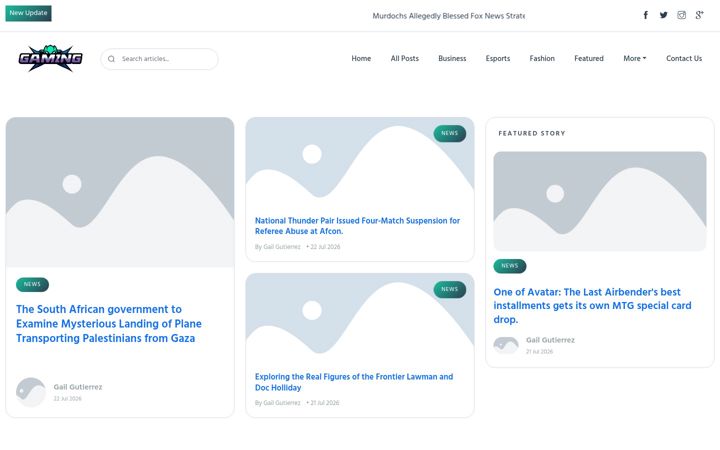Image resolution: width=720 pixels, height=450 pixels.
Task: Open the Twitter social icon
Action: click(x=664, y=15)
